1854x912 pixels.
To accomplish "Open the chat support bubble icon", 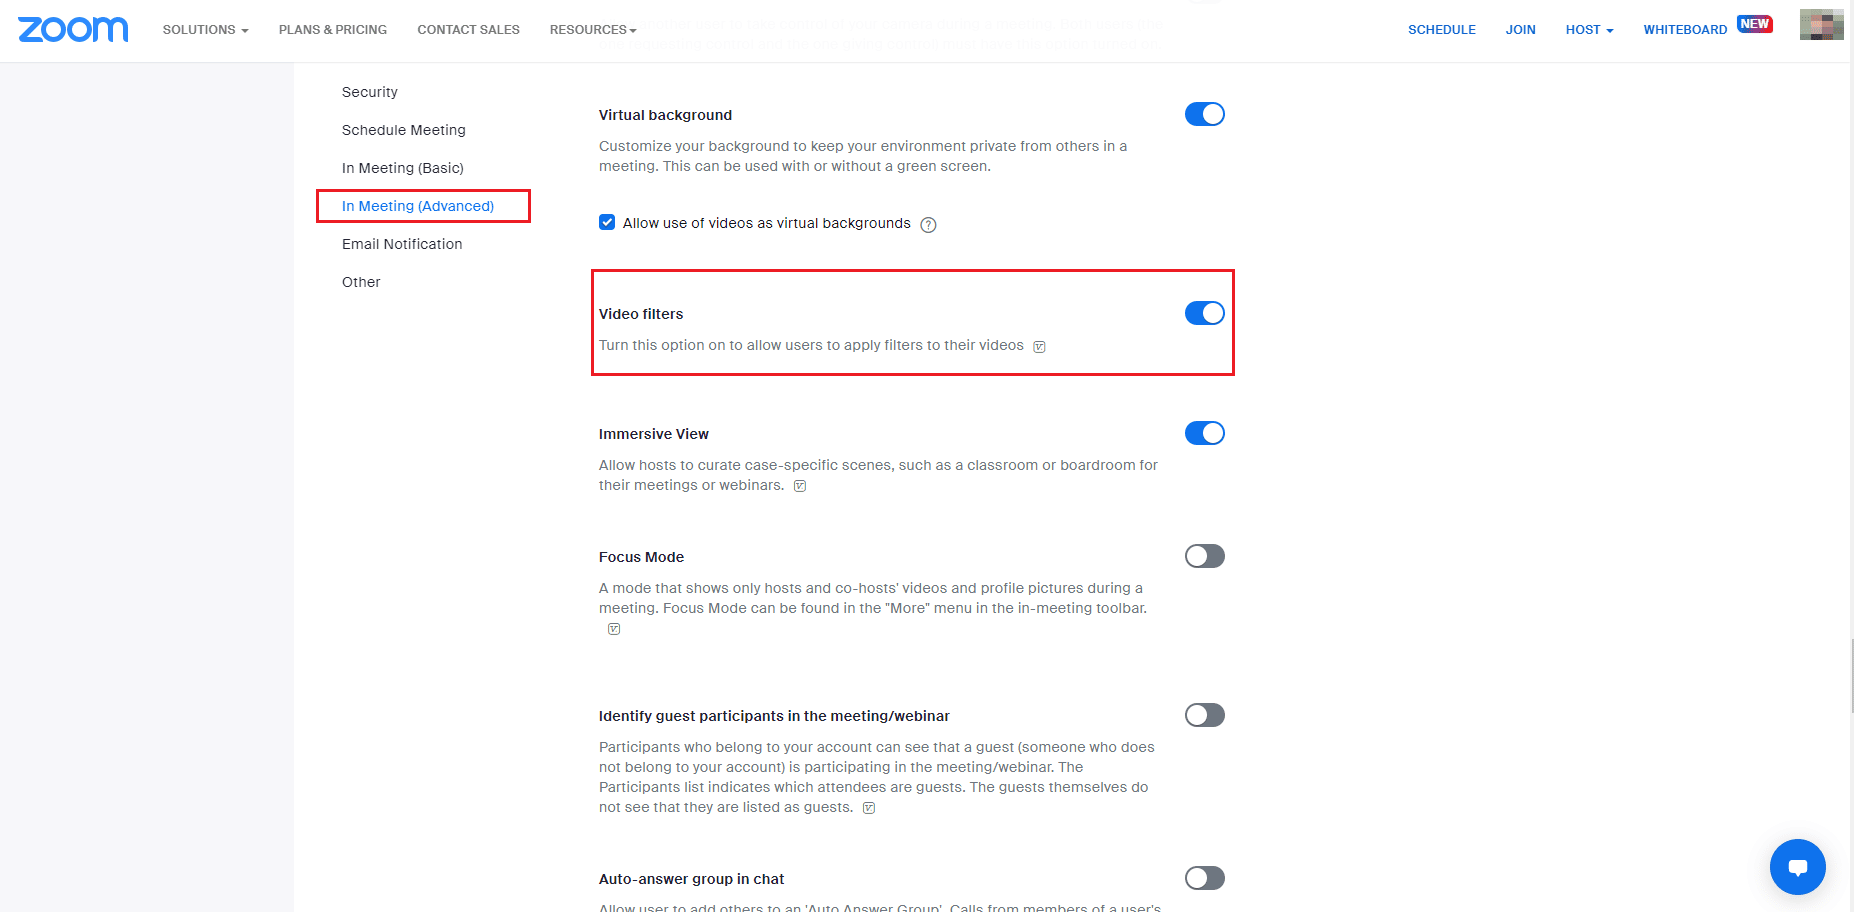I will click(x=1797, y=867).
